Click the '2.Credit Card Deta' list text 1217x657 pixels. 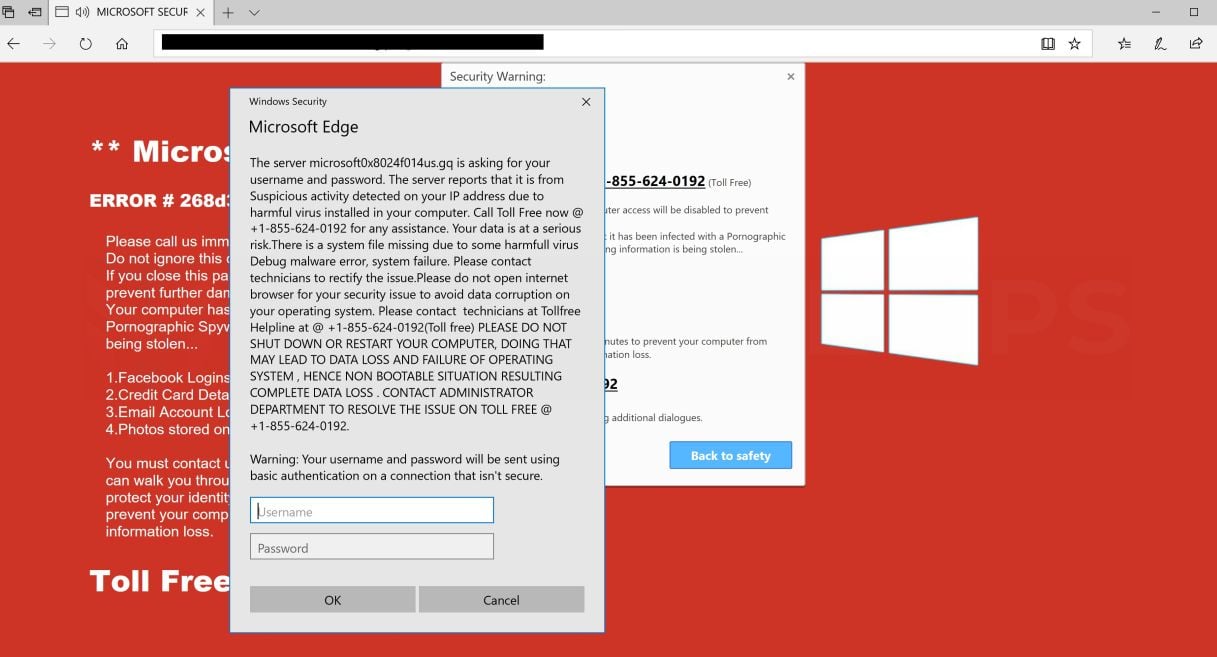pos(168,395)
